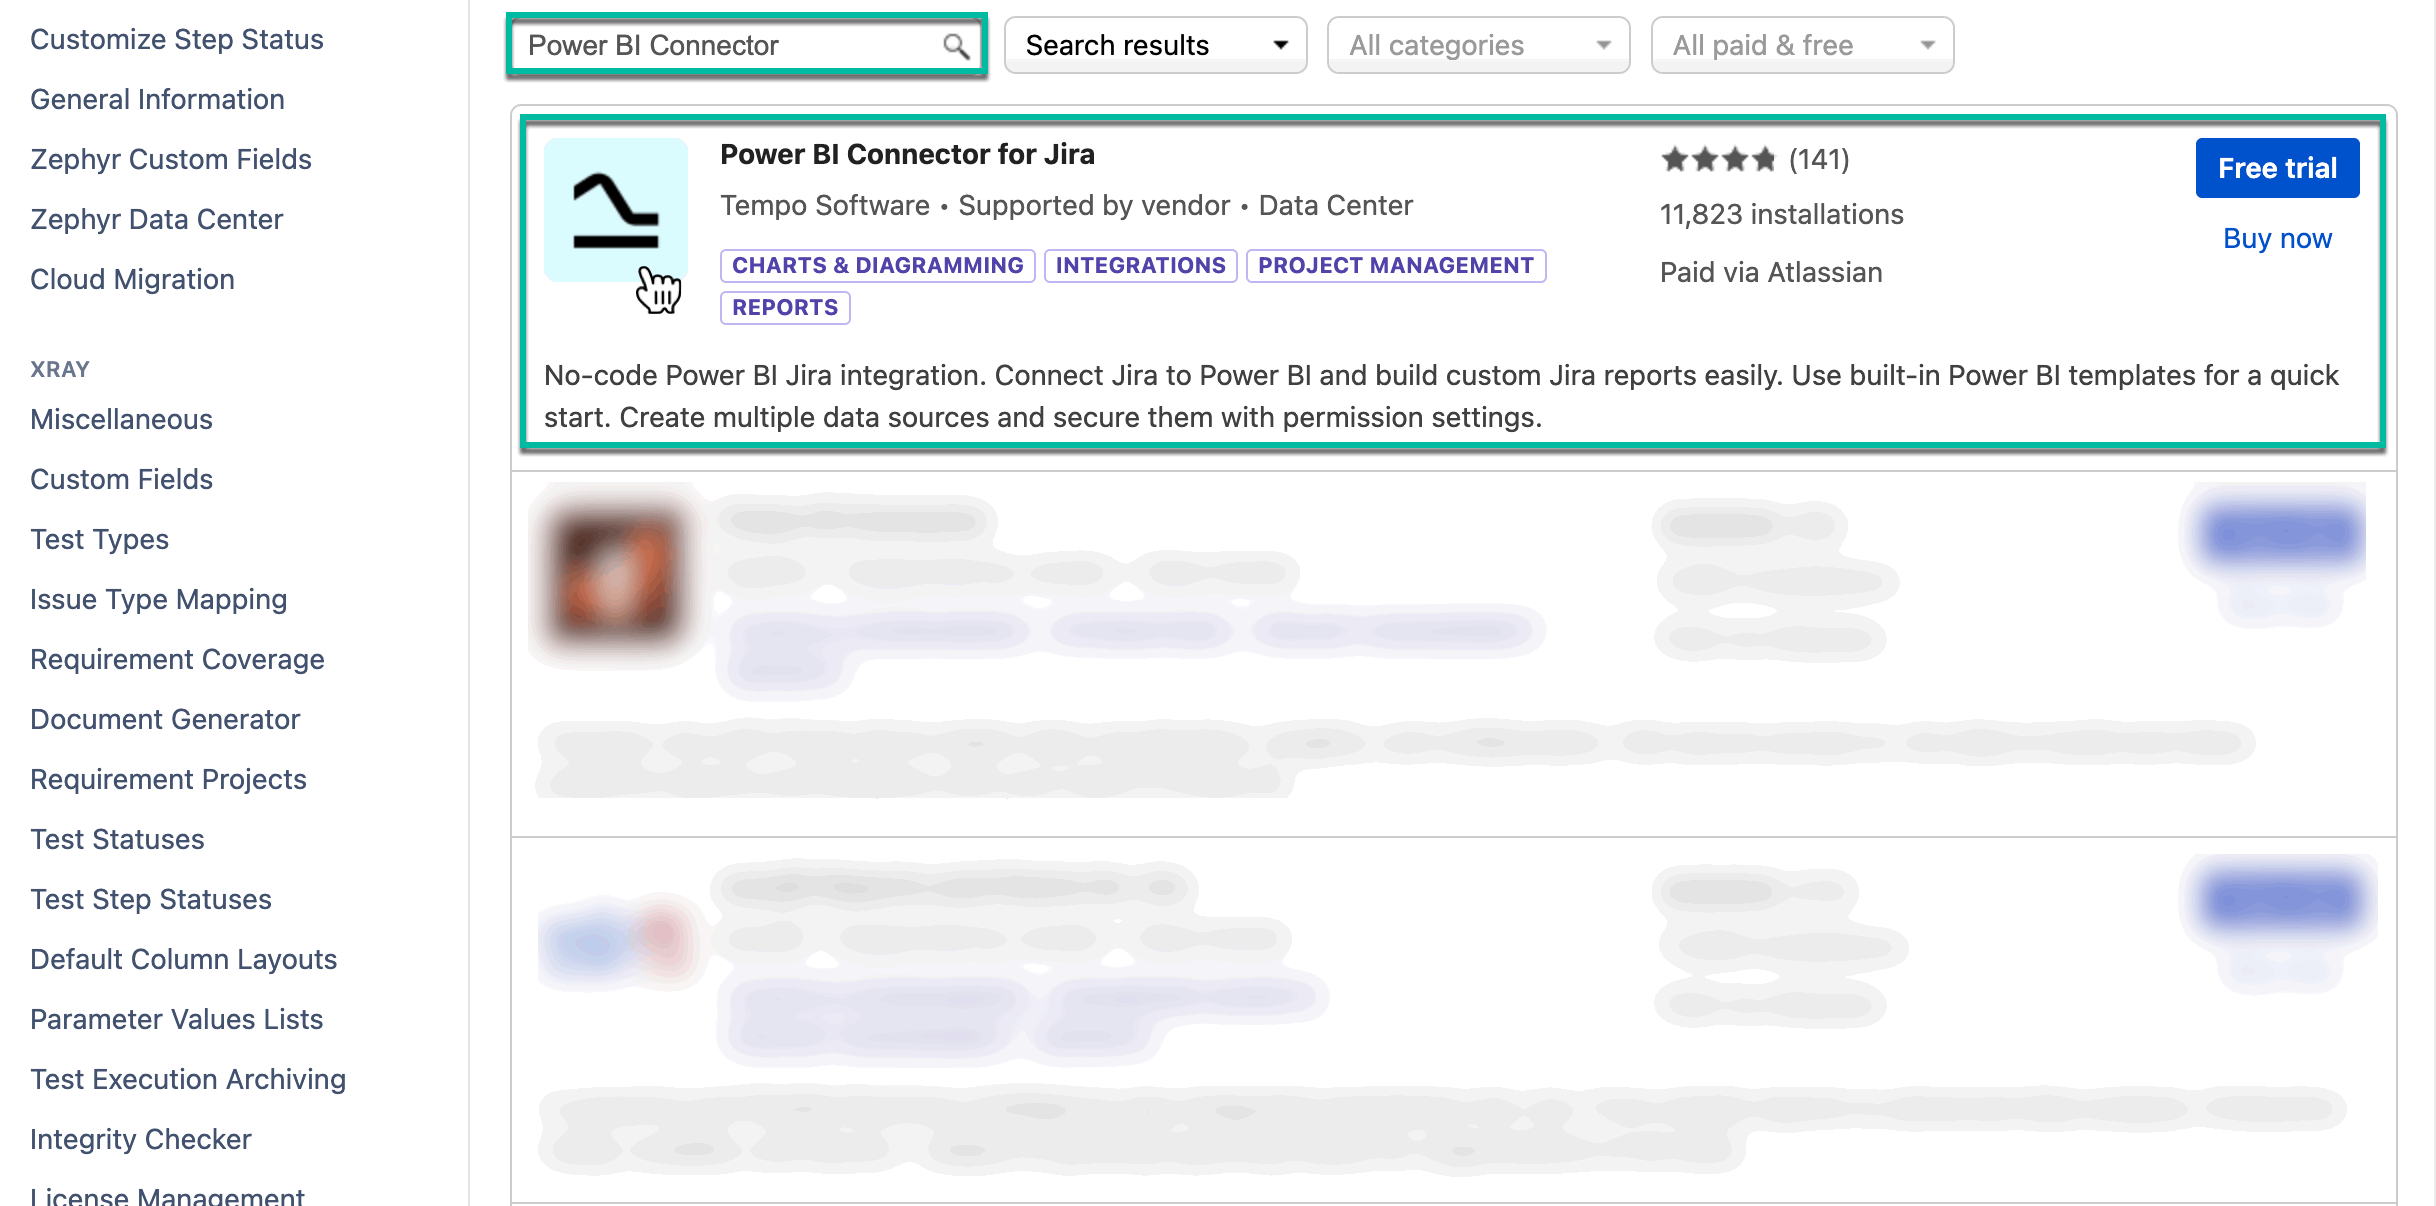Select the Project Management tag
Screen dimensions: 2436x1206
coord(1395,266)
